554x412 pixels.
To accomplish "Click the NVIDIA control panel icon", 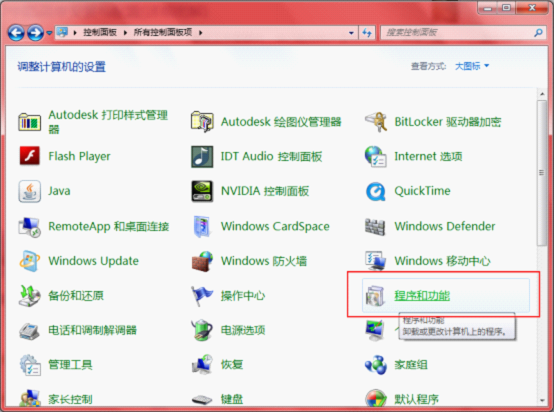I will [x=202, y=191].
